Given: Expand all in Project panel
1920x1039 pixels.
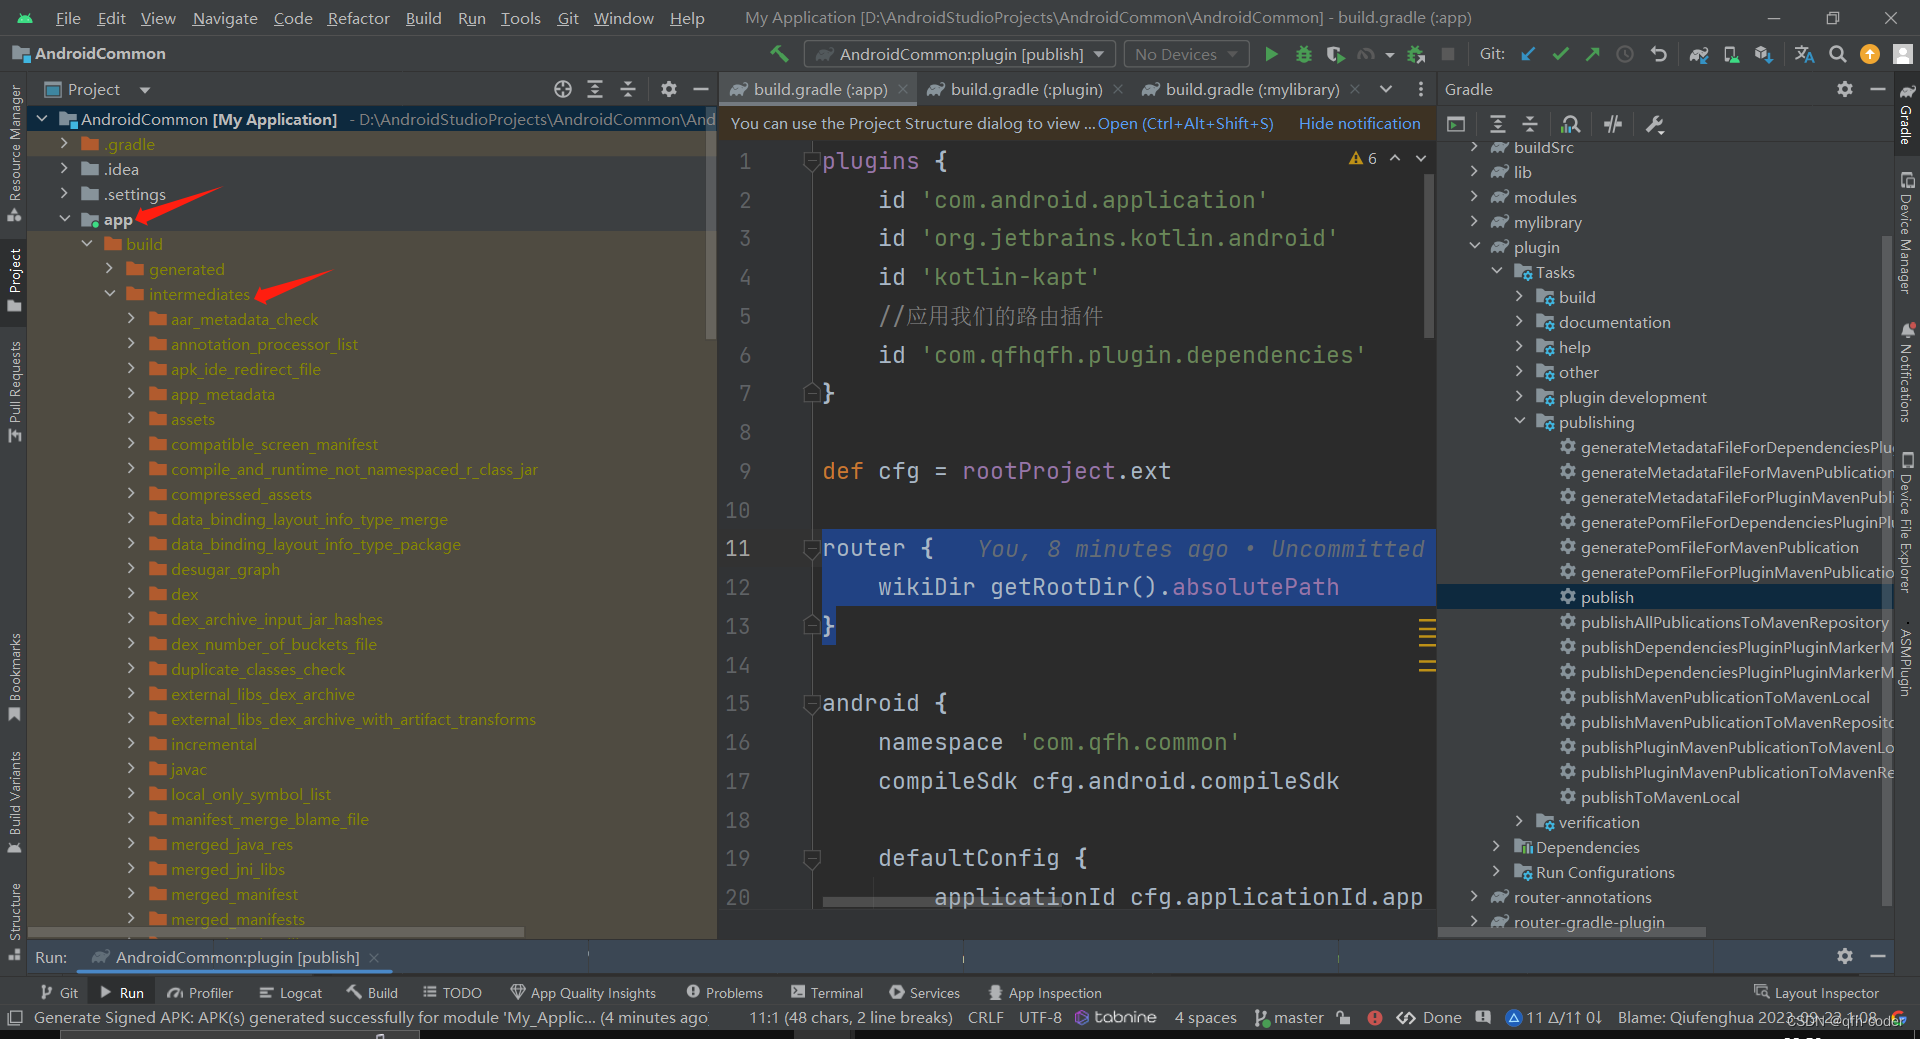Looking at the screenshot, I should pos(595,89).
